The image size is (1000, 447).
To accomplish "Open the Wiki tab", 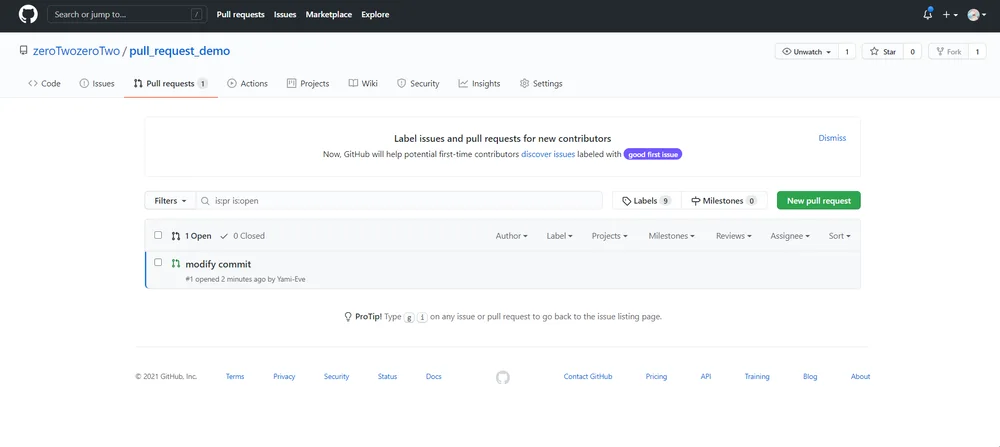I will point(363,84).
